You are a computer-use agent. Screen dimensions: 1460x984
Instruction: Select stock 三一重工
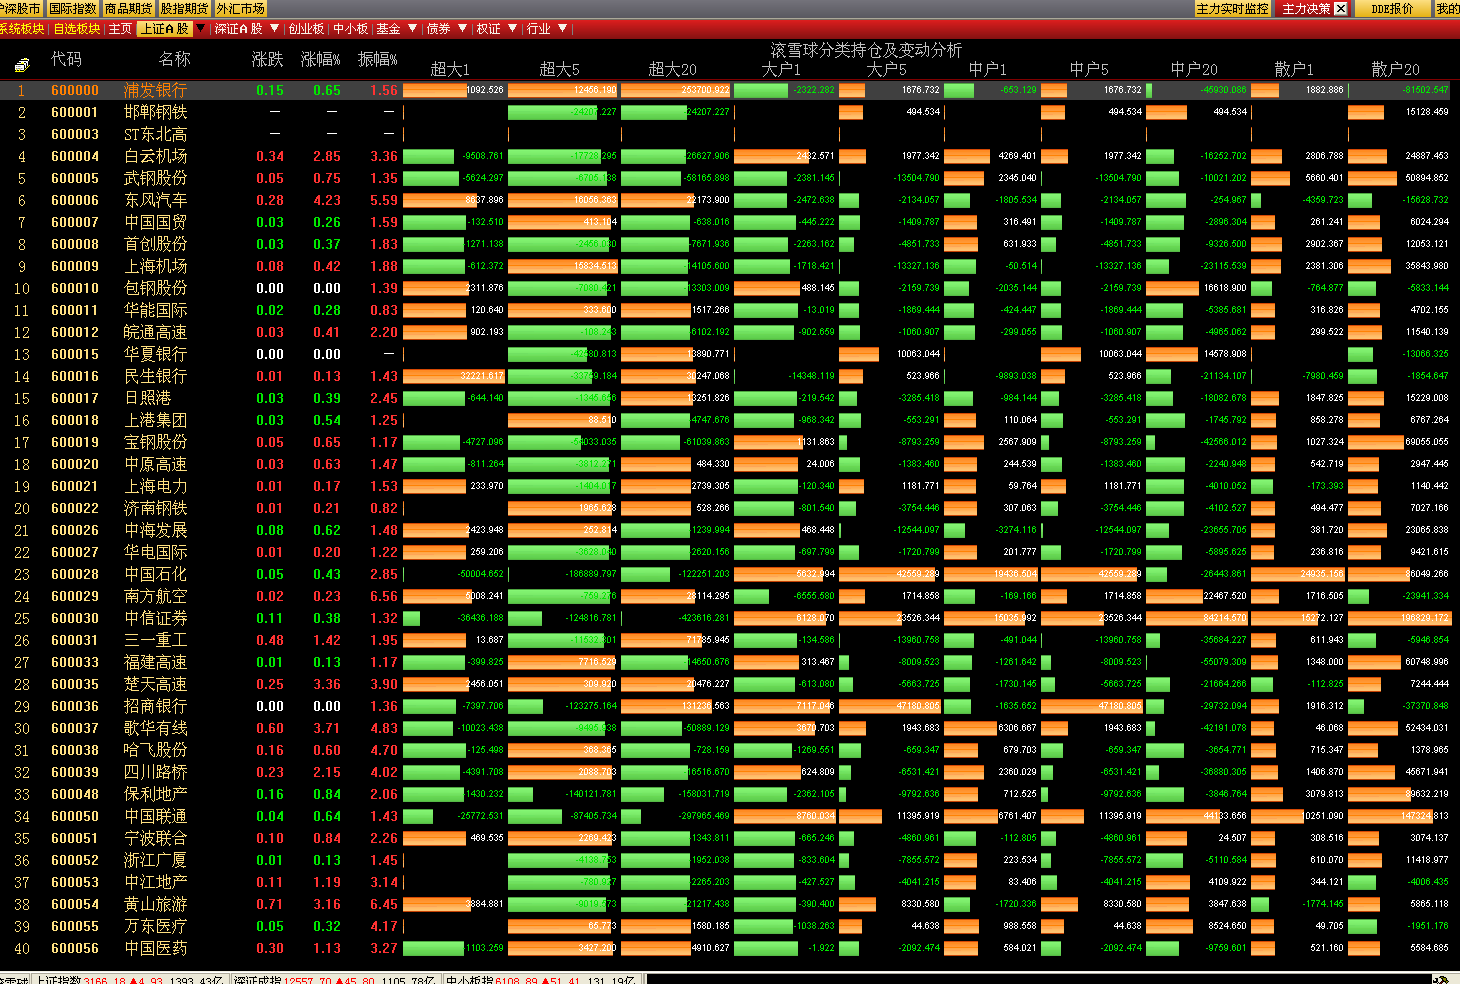pyautogui.click(x=155, y=640)
